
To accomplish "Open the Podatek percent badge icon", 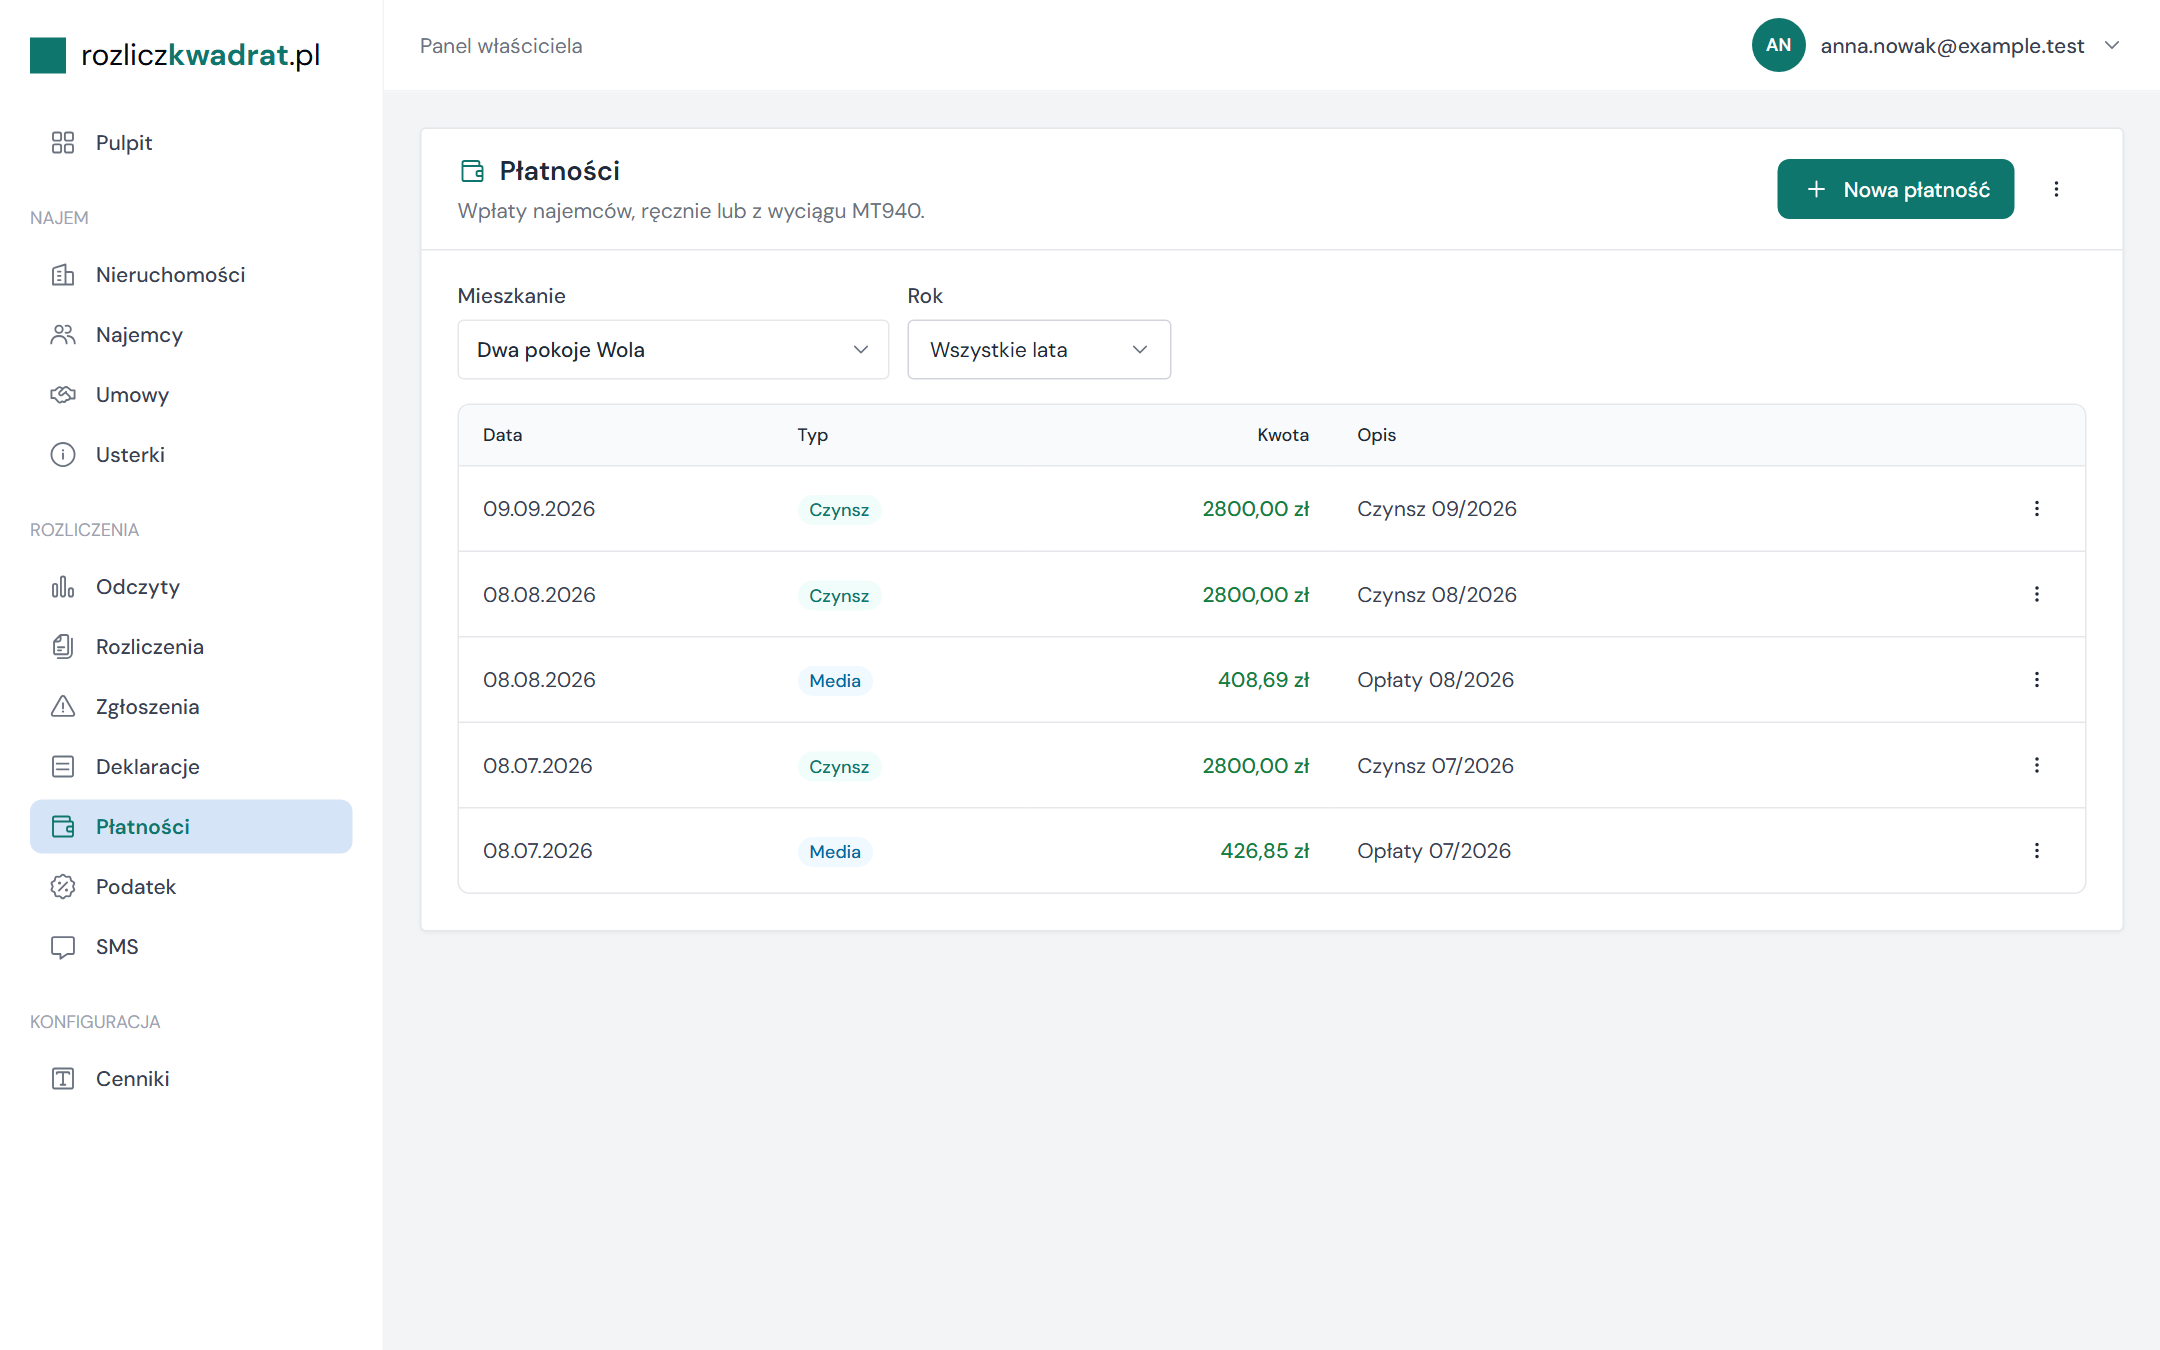I will point(63,887).
